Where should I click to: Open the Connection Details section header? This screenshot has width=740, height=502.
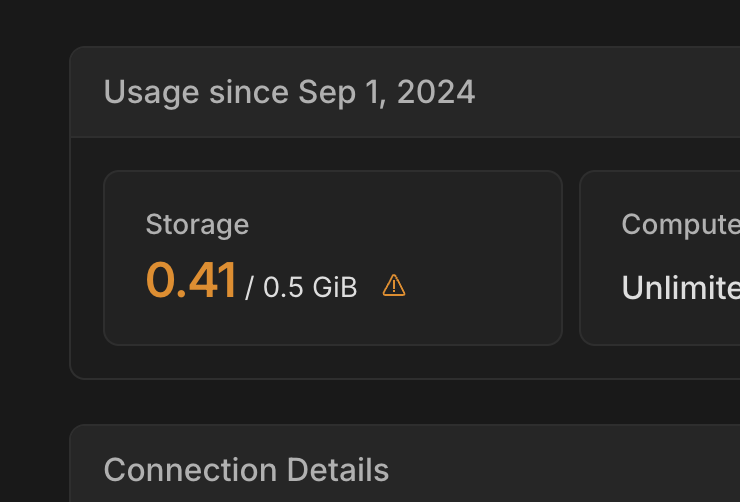246,469
